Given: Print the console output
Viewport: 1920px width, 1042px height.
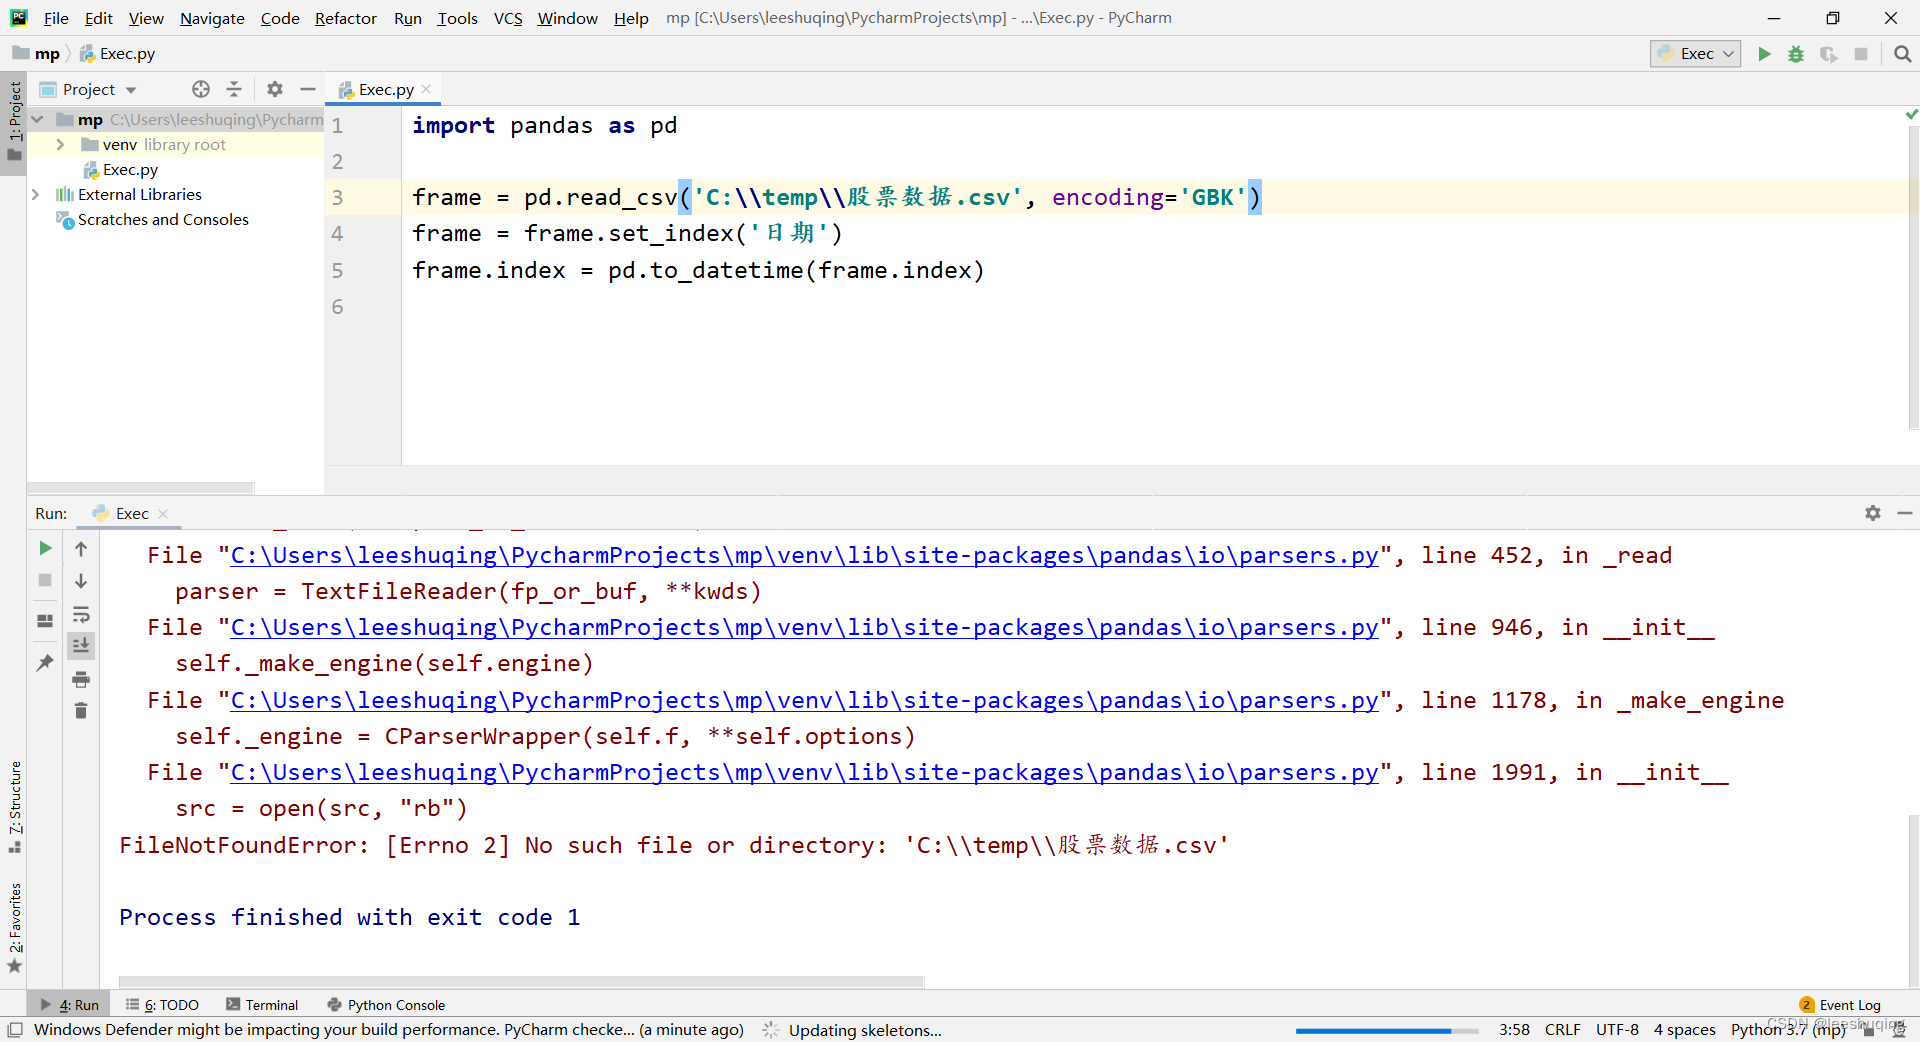Looking at the screenshot, I should 81,680.
